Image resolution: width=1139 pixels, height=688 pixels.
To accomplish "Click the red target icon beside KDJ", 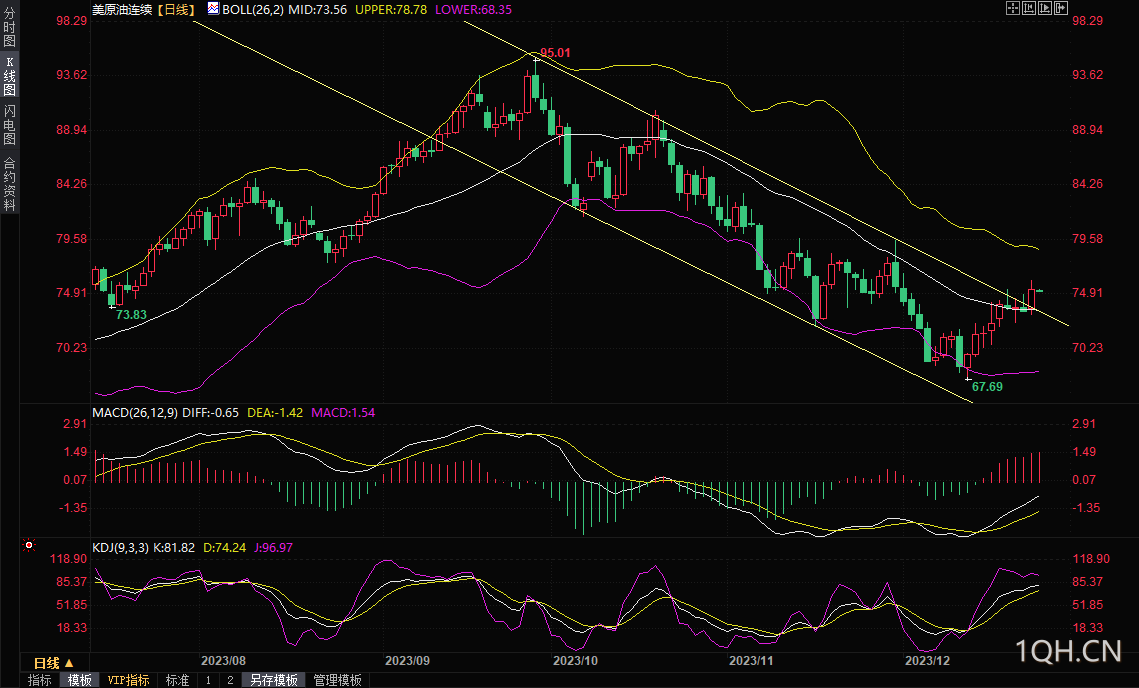I will (29, 544).
